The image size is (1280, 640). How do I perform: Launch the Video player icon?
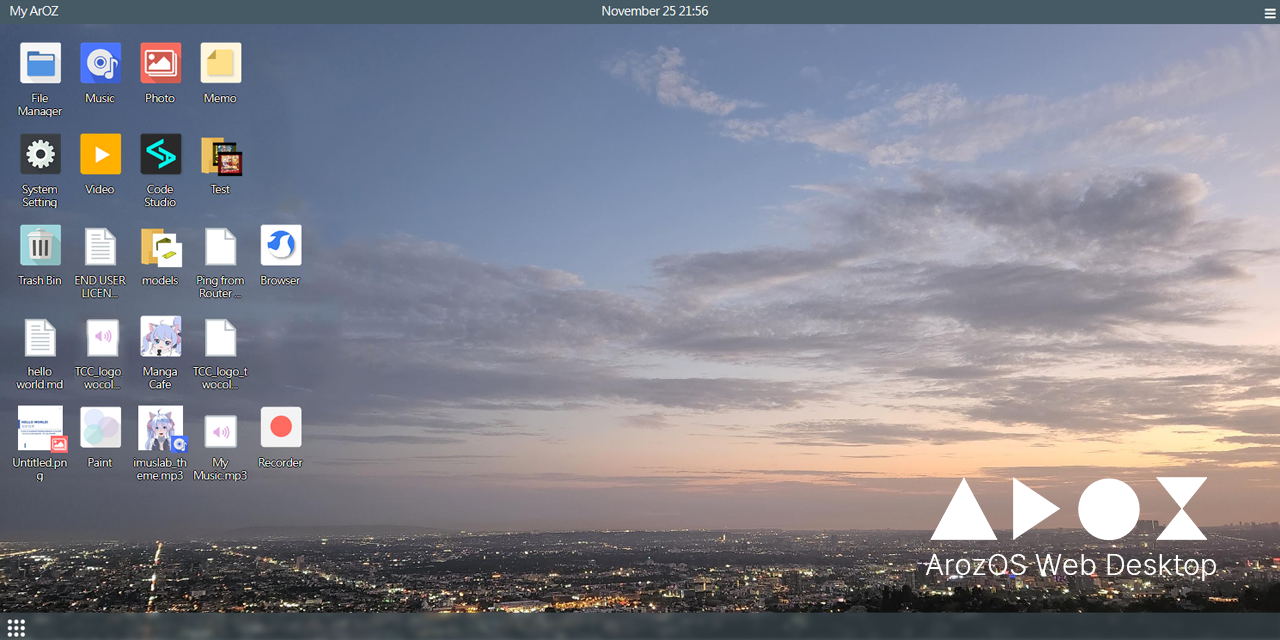100,154
